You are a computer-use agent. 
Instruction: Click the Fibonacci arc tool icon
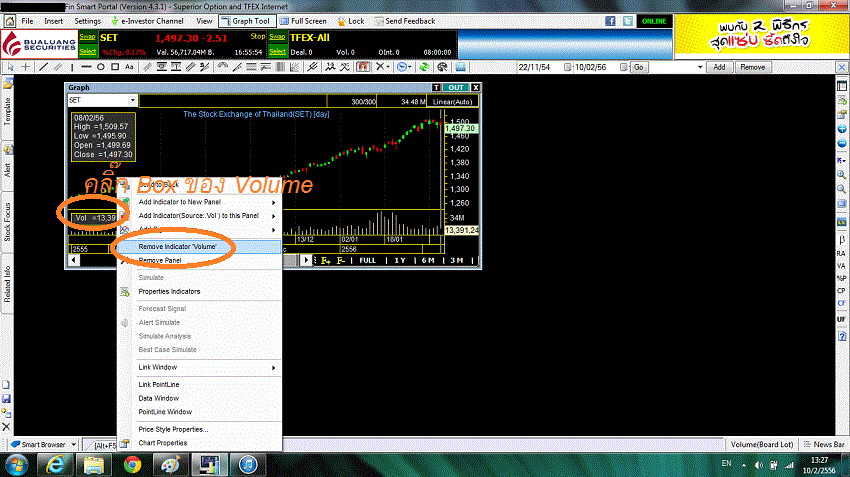click(223, 67)
